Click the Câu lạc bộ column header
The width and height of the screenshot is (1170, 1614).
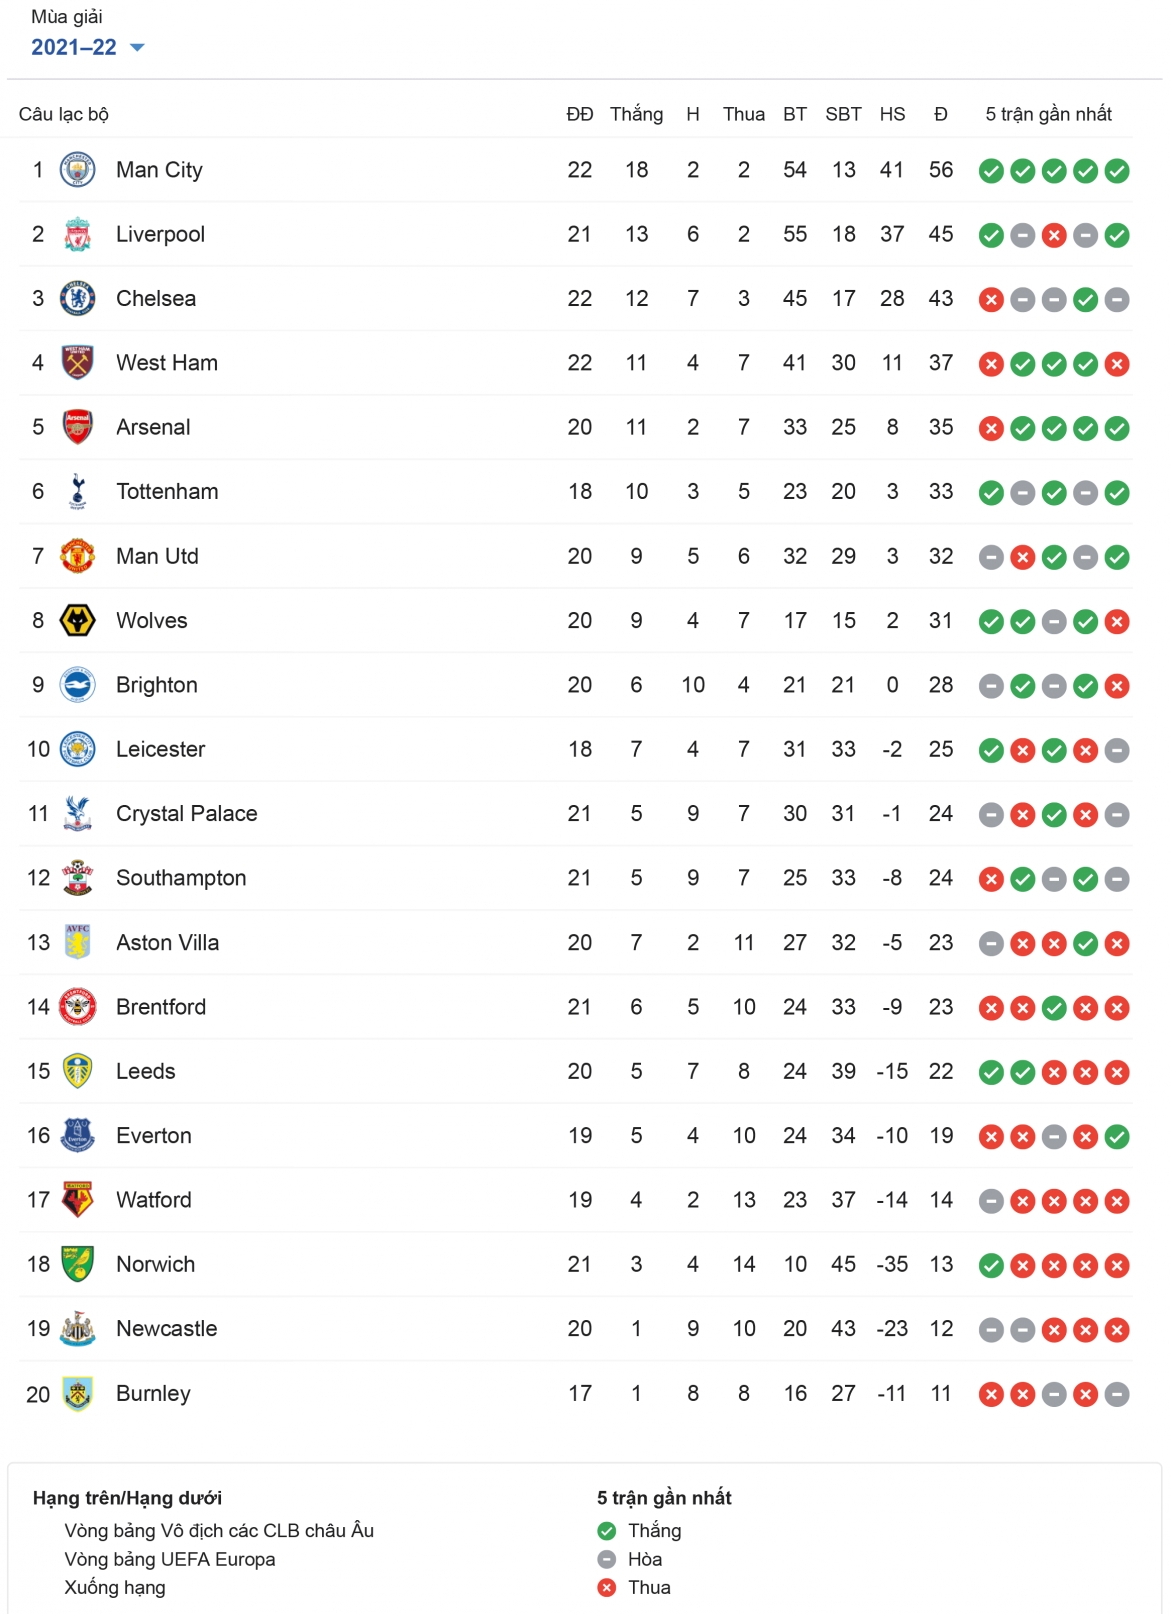[x=64, y=114]
